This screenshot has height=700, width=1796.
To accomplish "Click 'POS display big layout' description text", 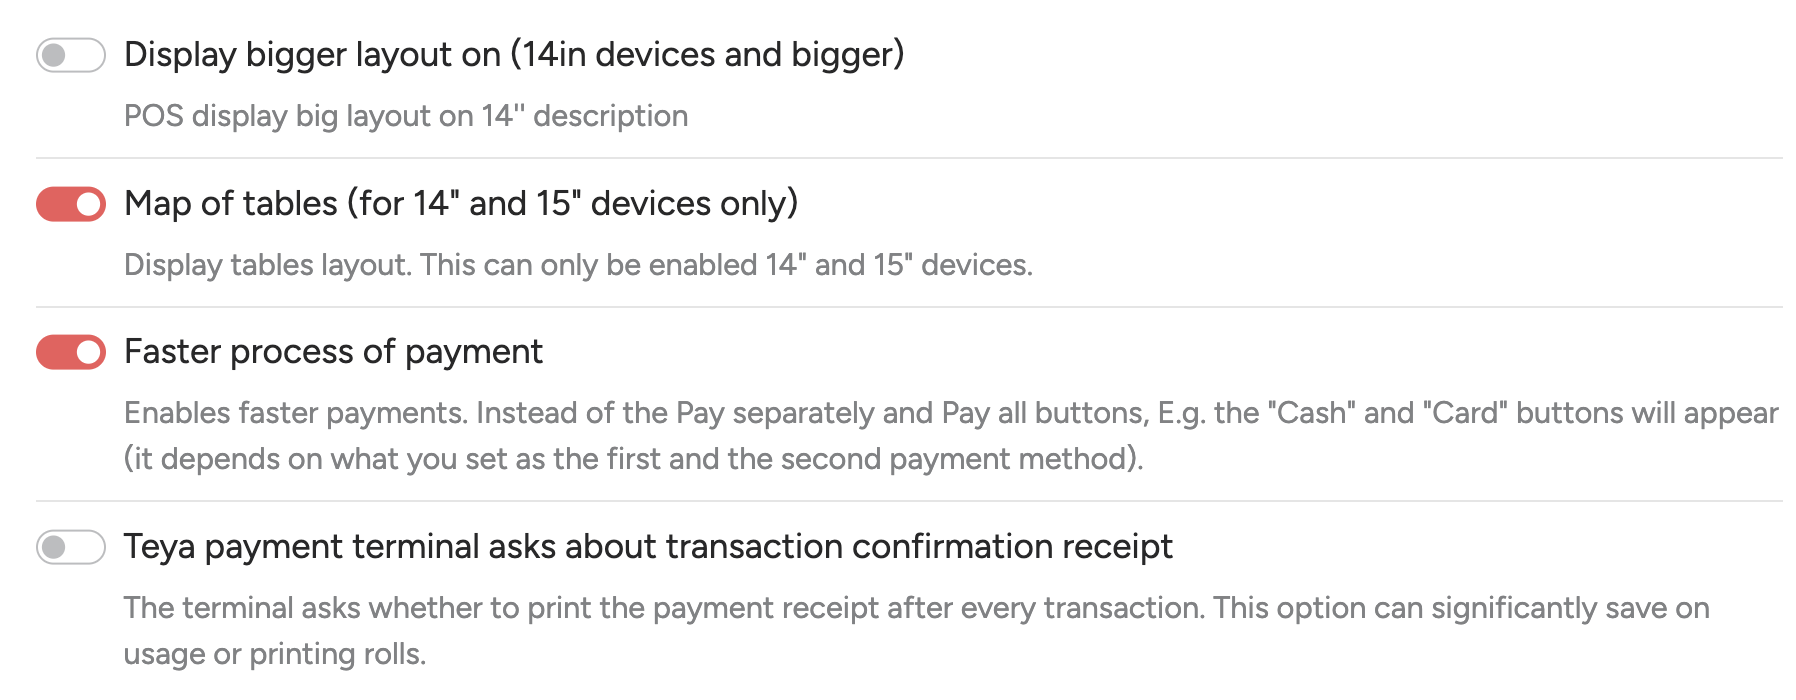I will (x=405, y=116).
